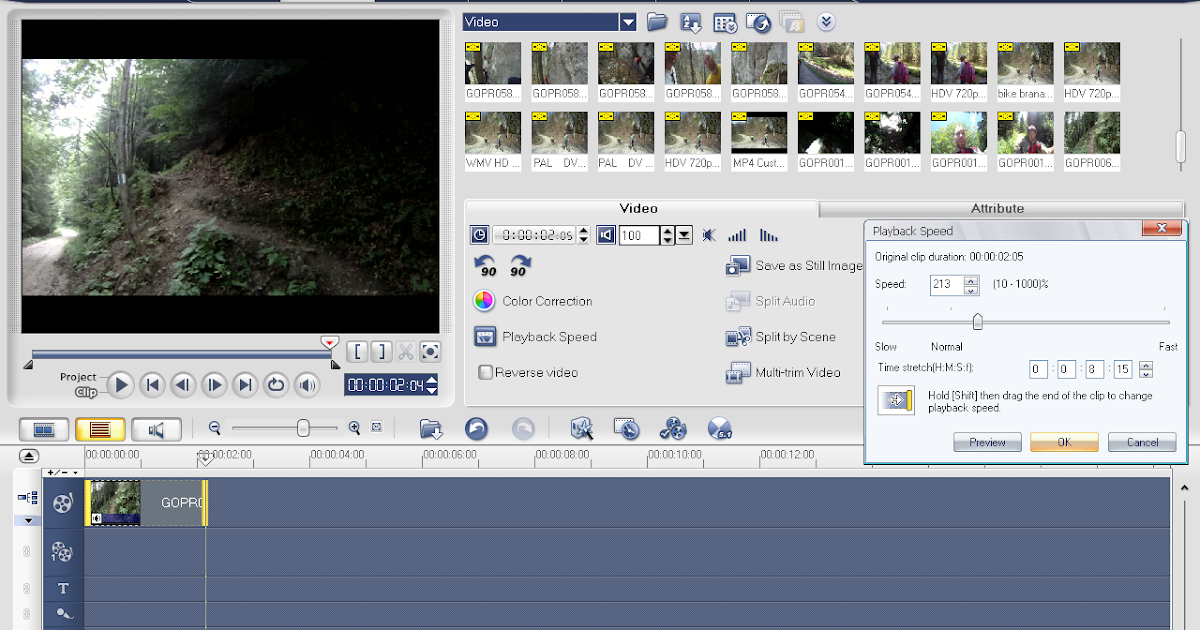Expand the library options chevron
Viewport: 1200px width, 630px height.
826,21
